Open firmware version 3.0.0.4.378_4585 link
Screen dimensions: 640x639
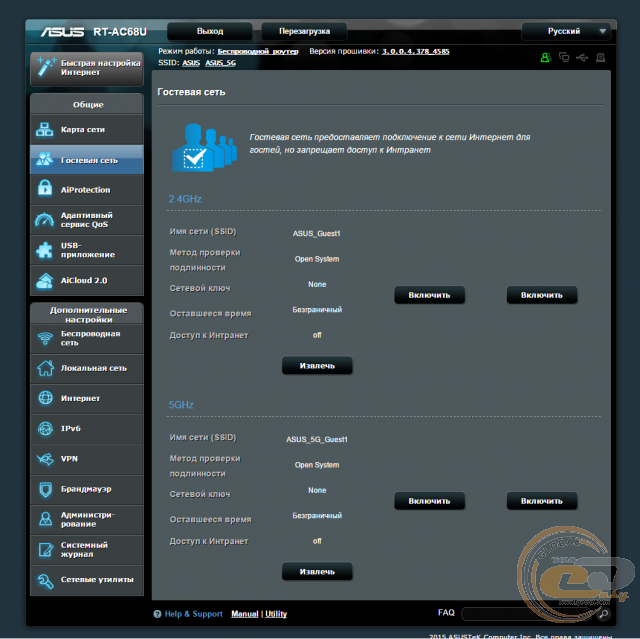point(416,51)
